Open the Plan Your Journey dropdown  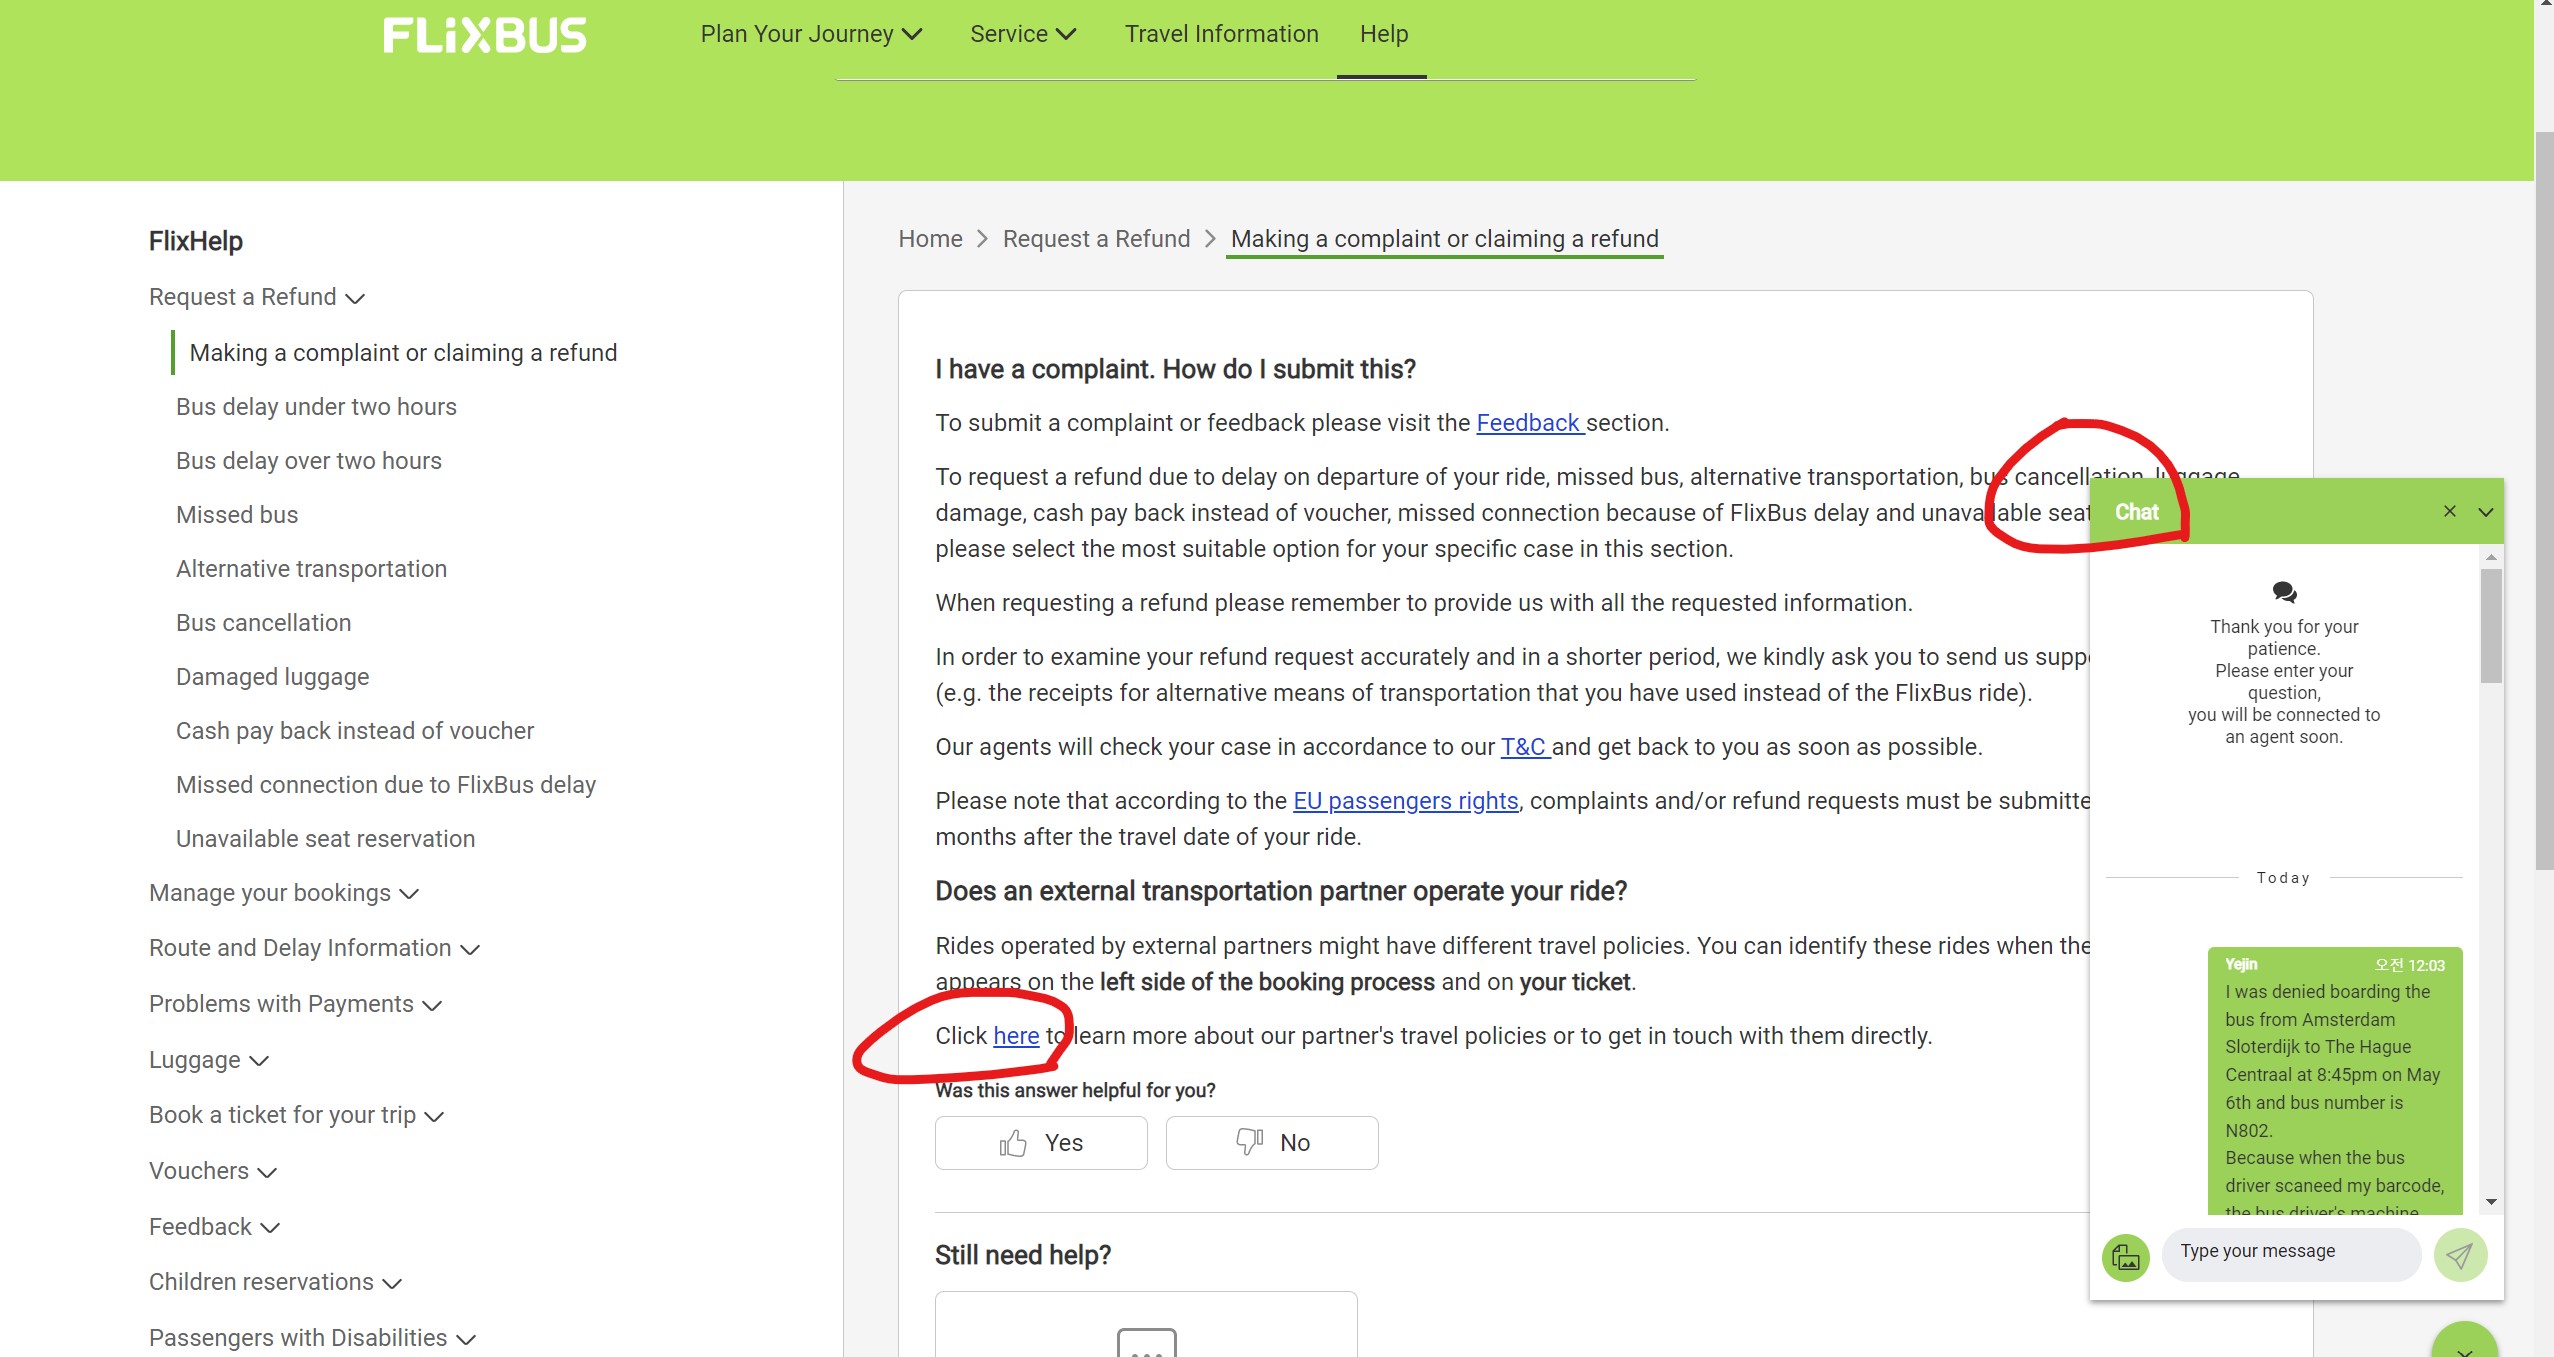tap(811, 34)
